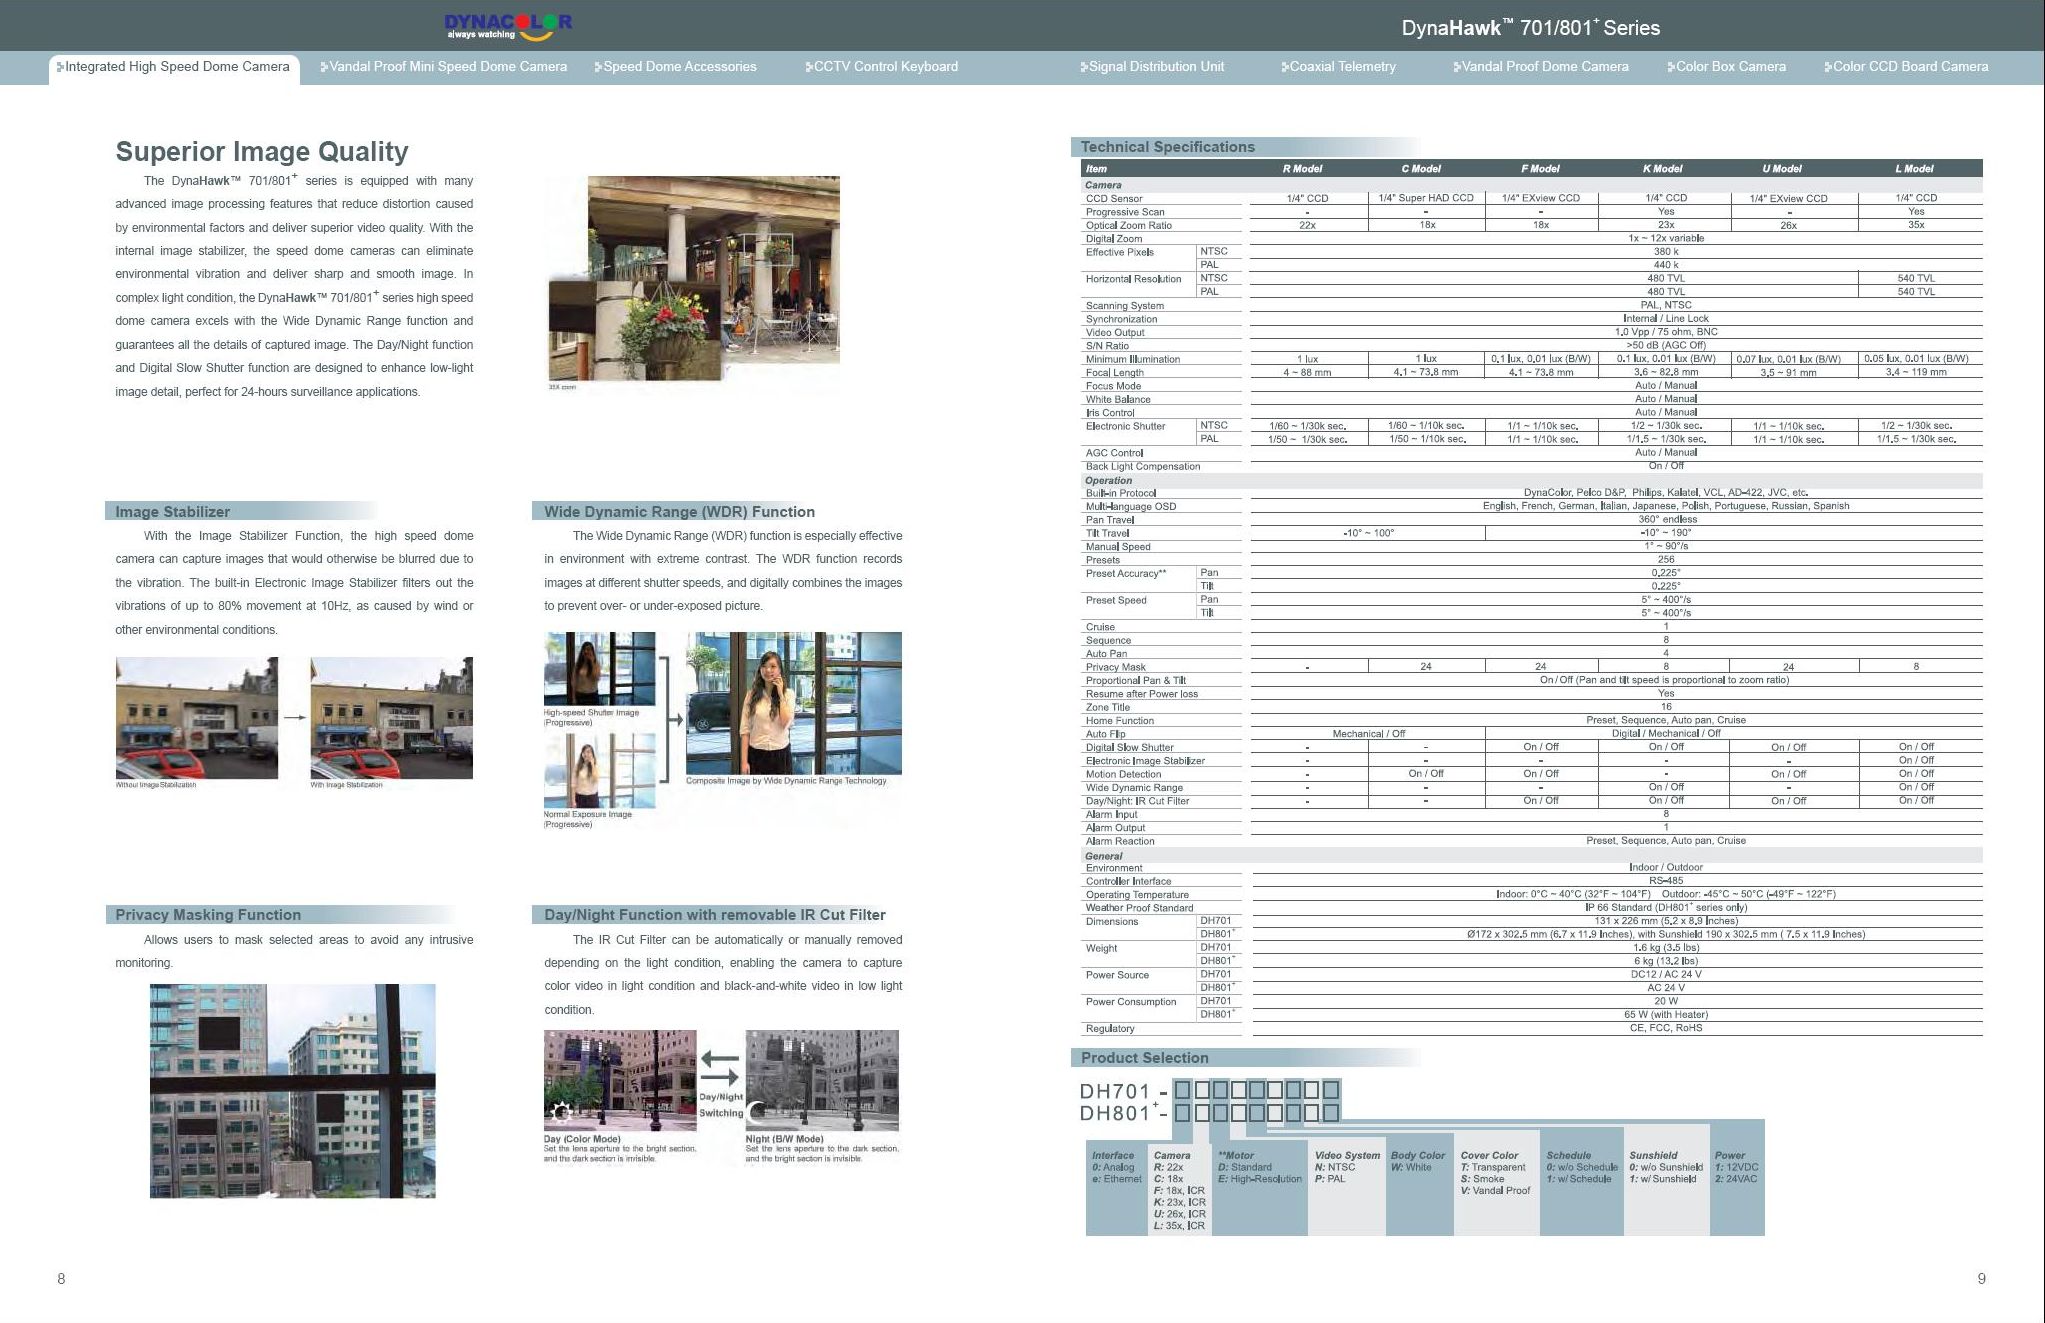Open the Speed Dome Accessories tab

click(x=675, y=67)
